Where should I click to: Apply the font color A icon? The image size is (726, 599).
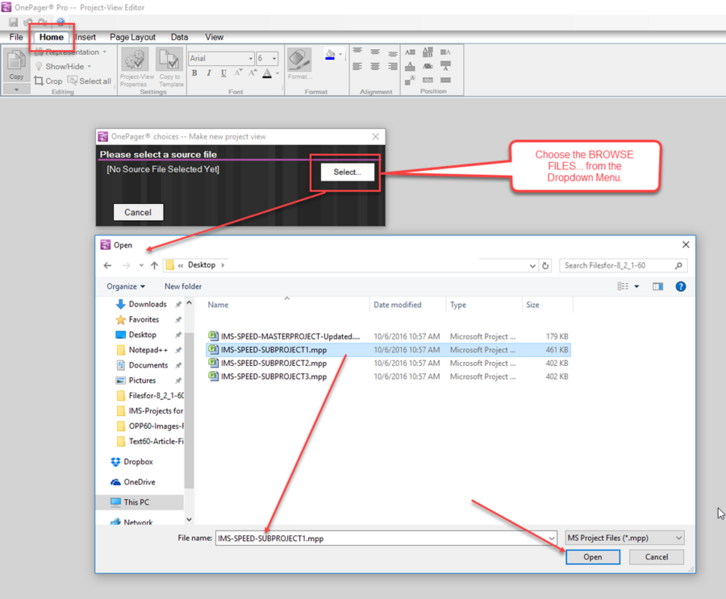pyautogui.click(x=267, y=73)
